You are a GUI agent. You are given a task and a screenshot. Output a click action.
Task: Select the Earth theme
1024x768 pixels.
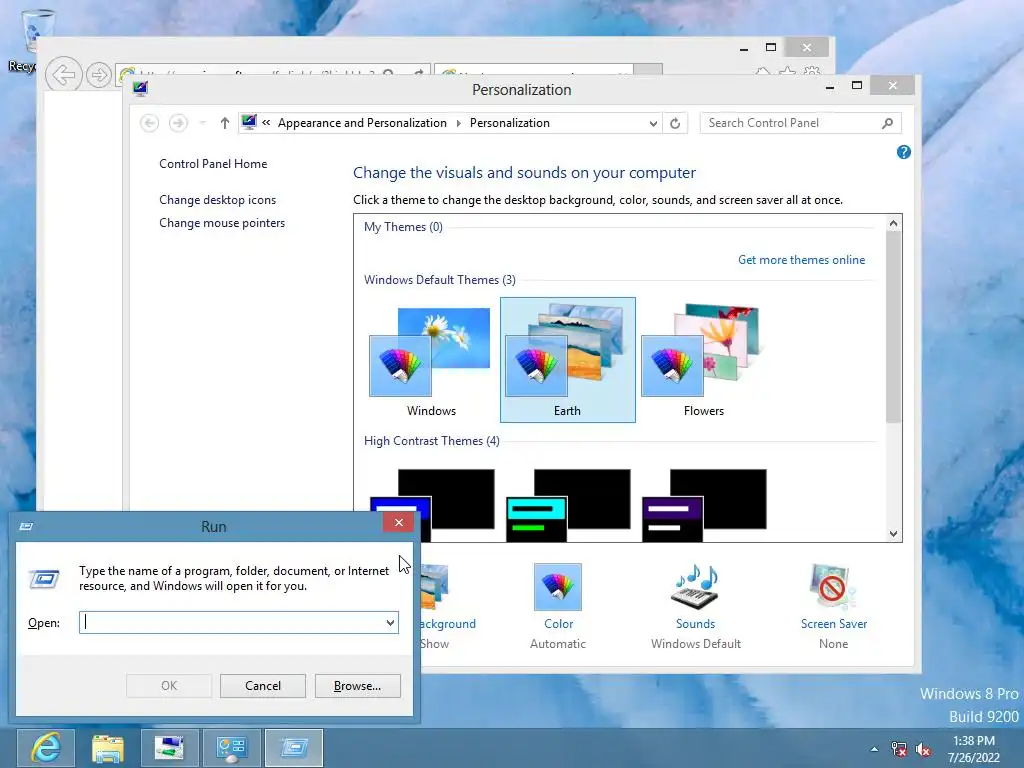point(568,360)
